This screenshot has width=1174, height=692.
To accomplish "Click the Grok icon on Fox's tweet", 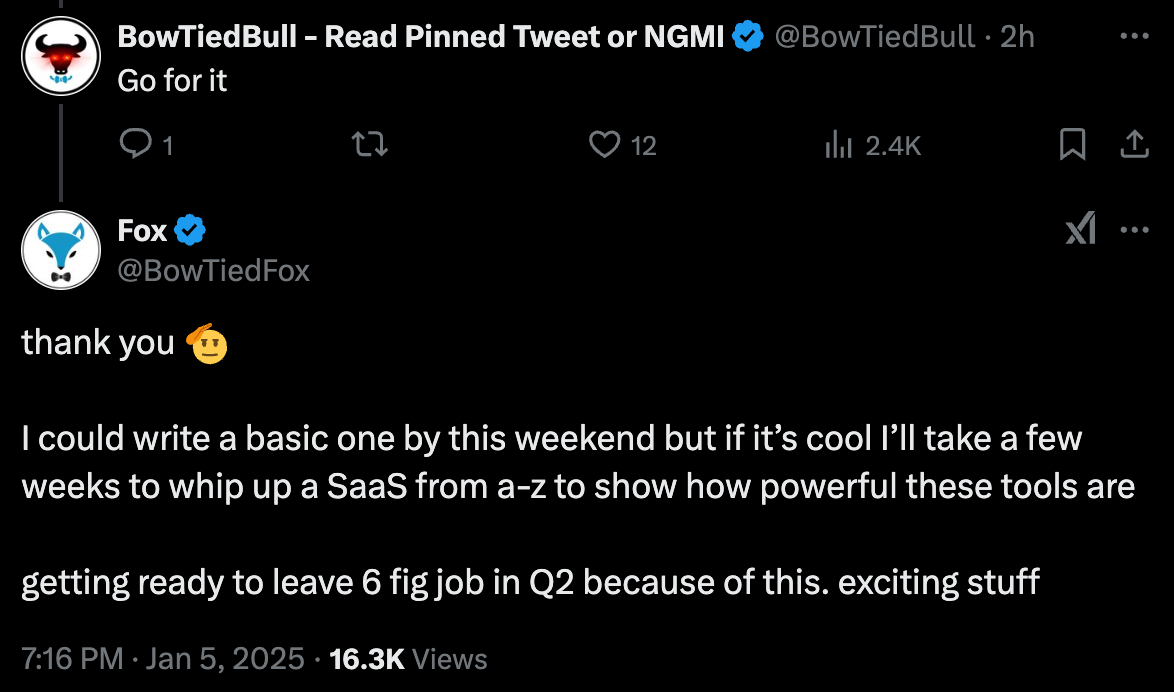I will click(1080, 230).
